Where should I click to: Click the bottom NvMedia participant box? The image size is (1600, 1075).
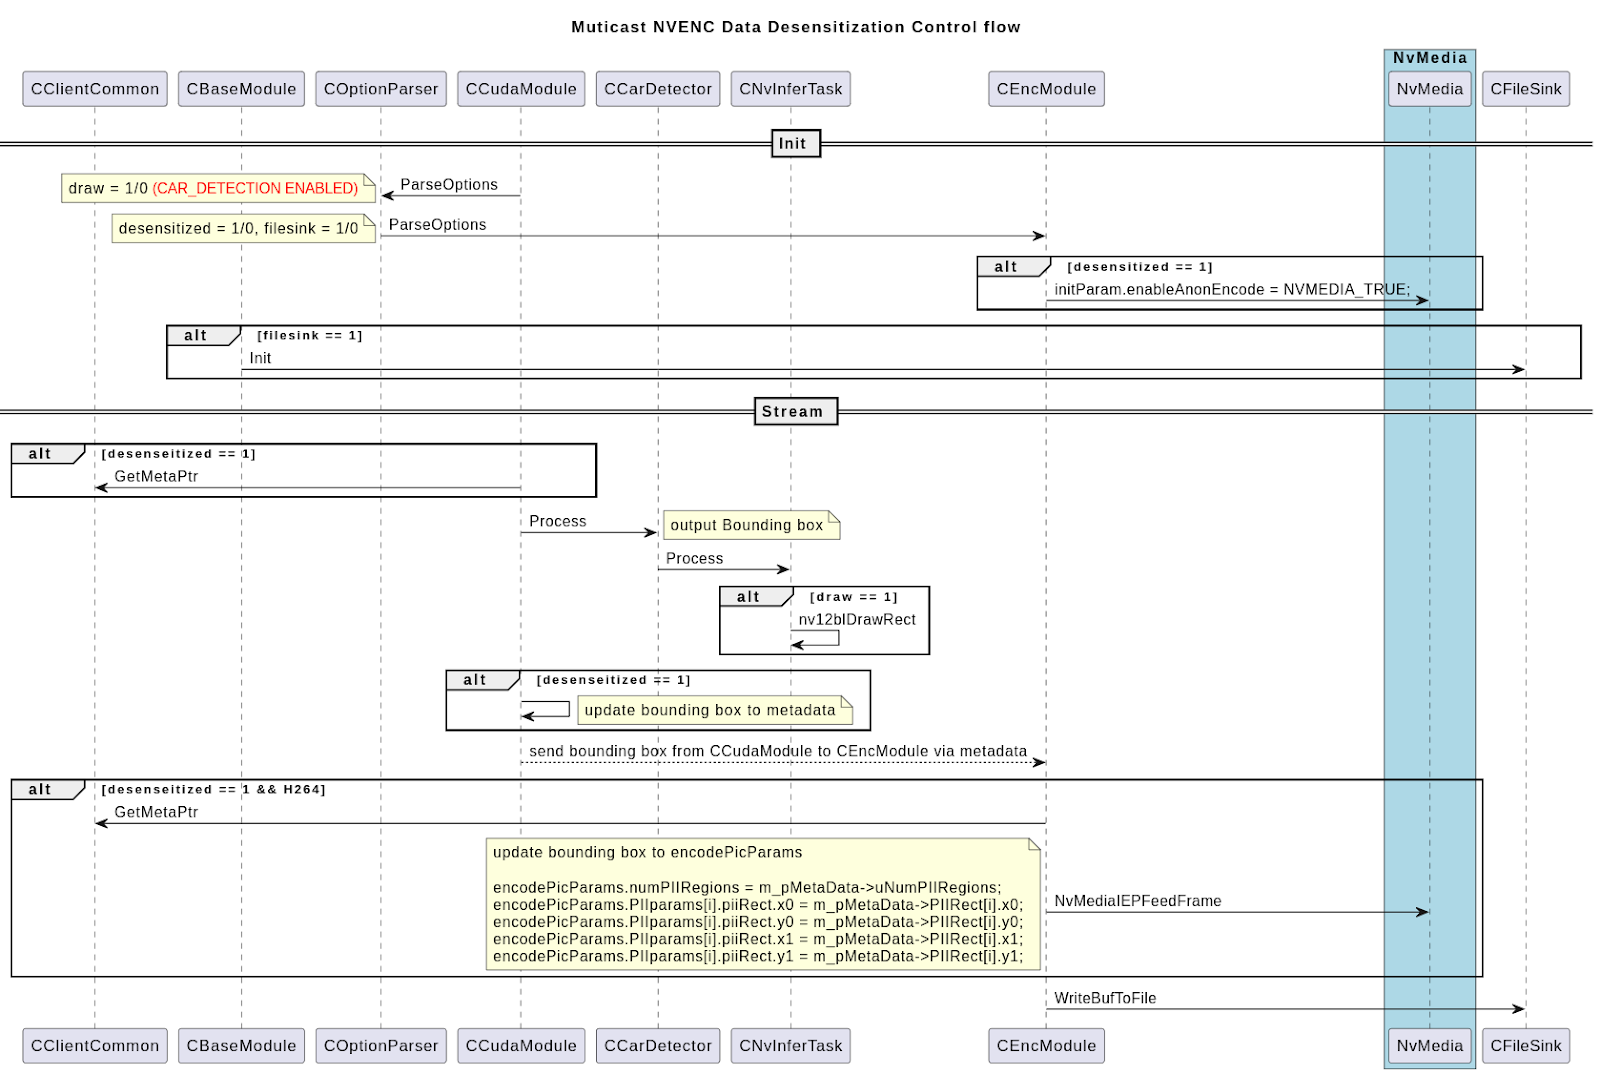click(x=1430, y=1046)
